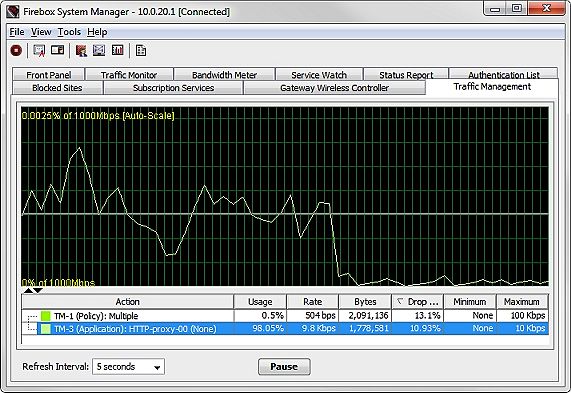
Task: Open the Performance Console chart icon
Action: tap(118, 50)
